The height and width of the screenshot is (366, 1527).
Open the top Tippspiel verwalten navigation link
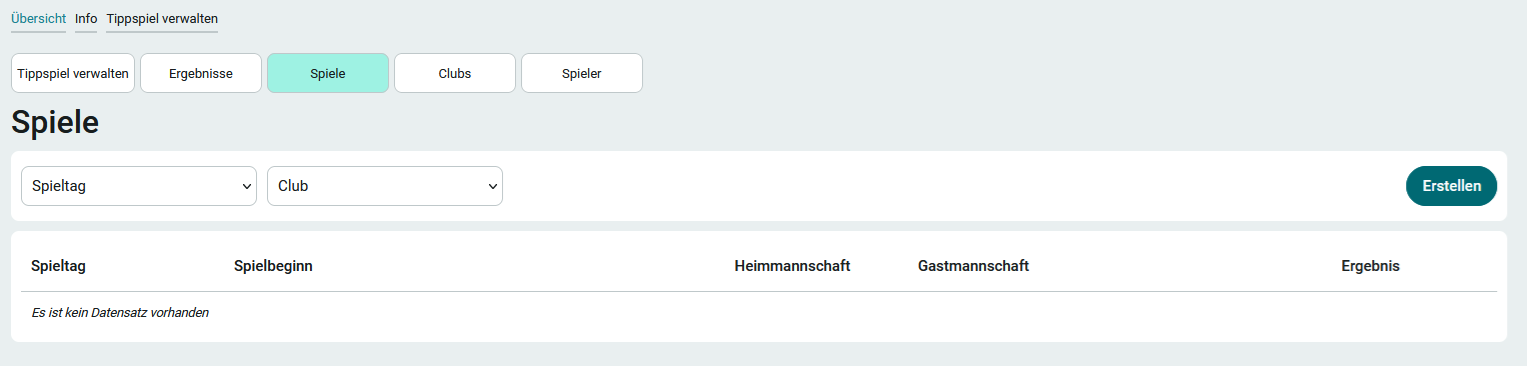[162, 18]
